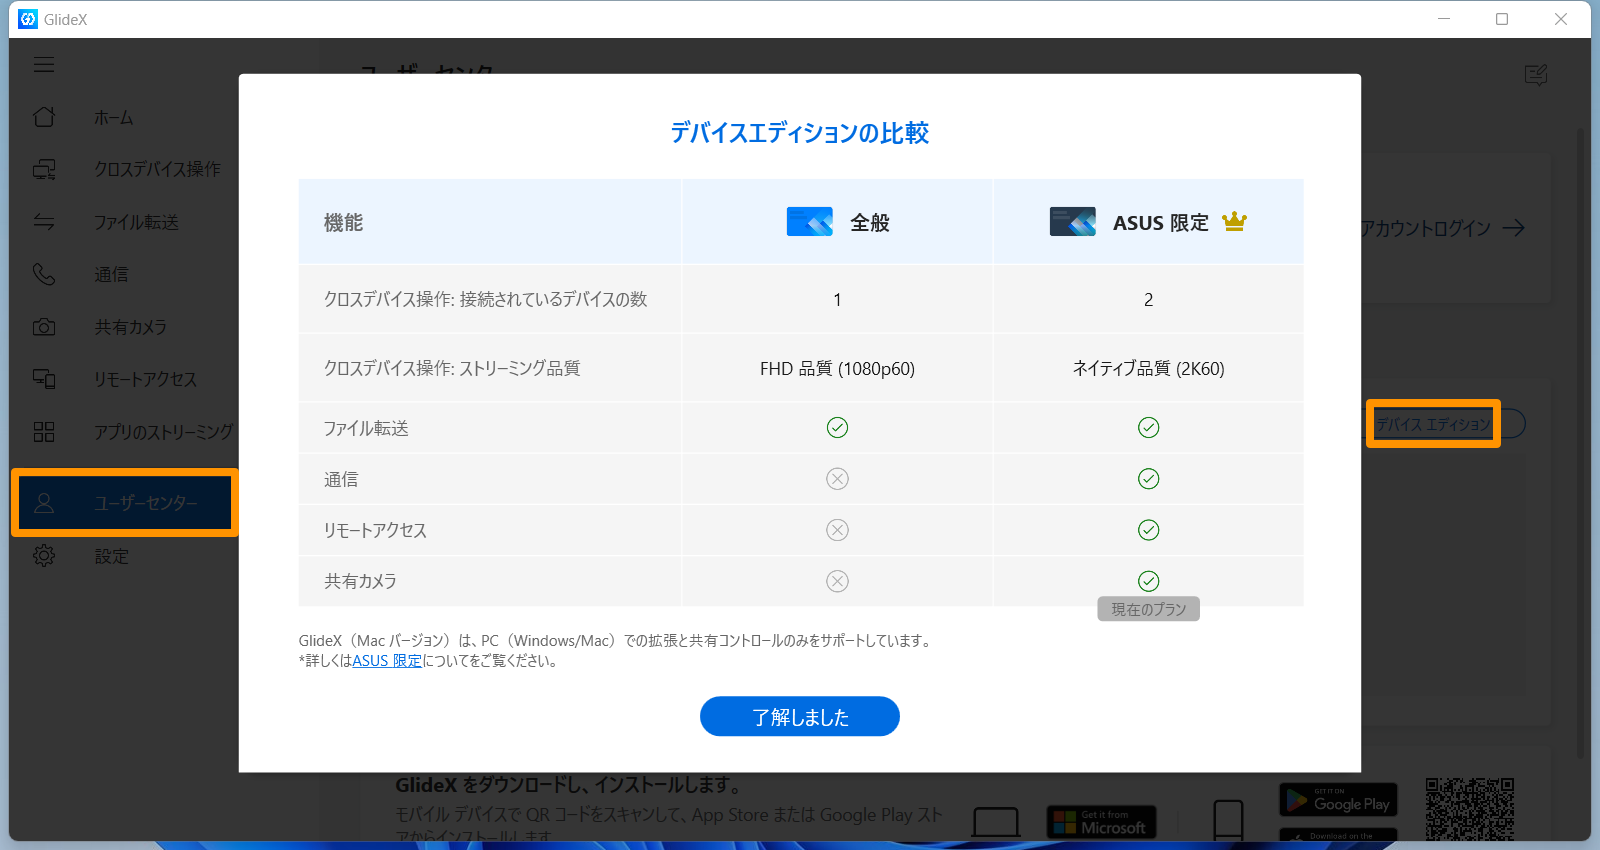Viewport: 1600px width, 850px height.
Task: Select the cross-device operation icon
Action: coord(44,170)
